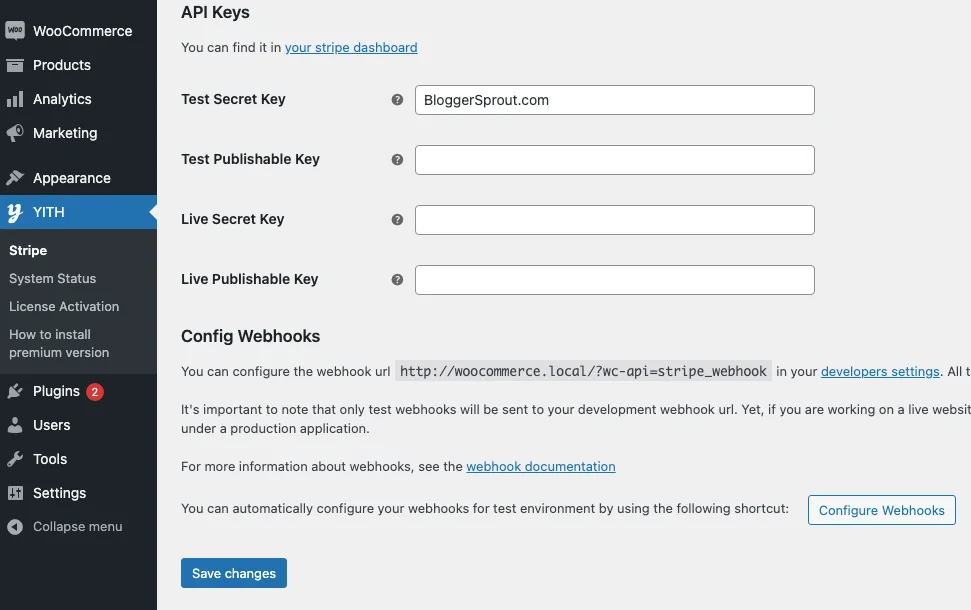Image resolution: width=971 pixels, height=610 pixels.
Task: Click the Test Secret Key label
Action: tap(233, 99)
